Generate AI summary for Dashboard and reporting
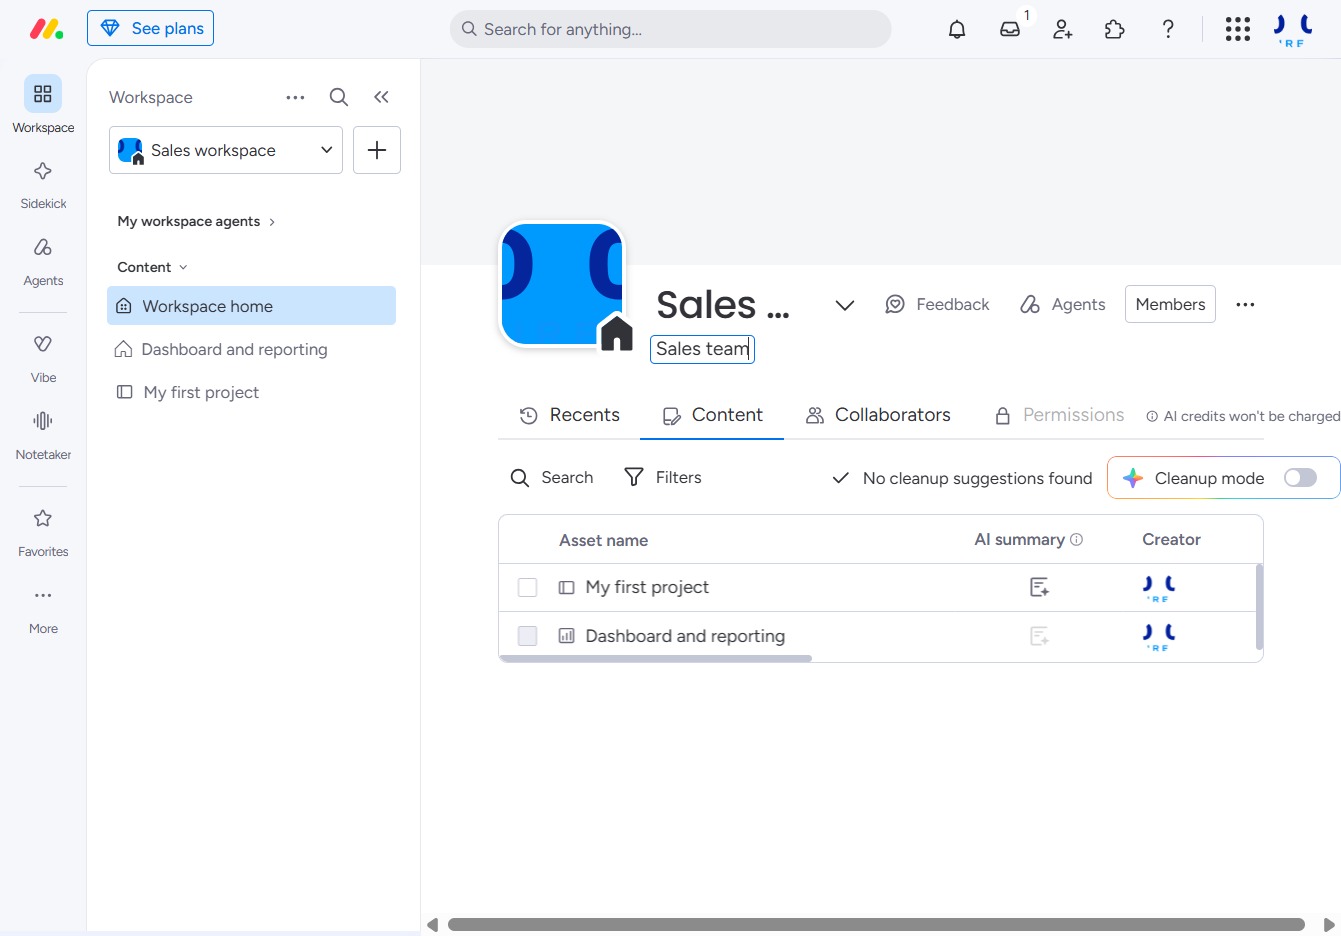1341x936 pixels. [1039, 636]
